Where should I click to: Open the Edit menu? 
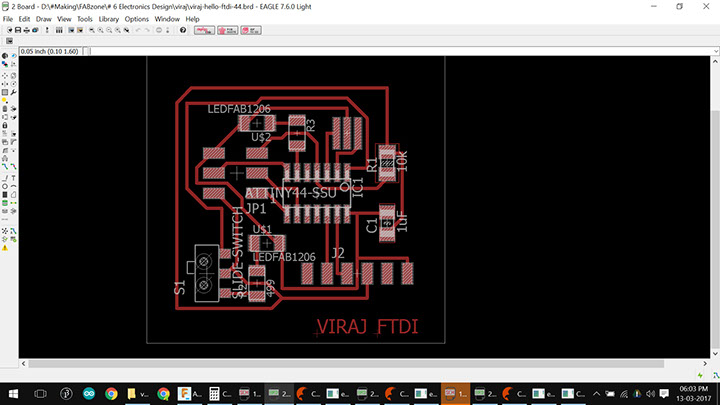(x=24, y=19)
